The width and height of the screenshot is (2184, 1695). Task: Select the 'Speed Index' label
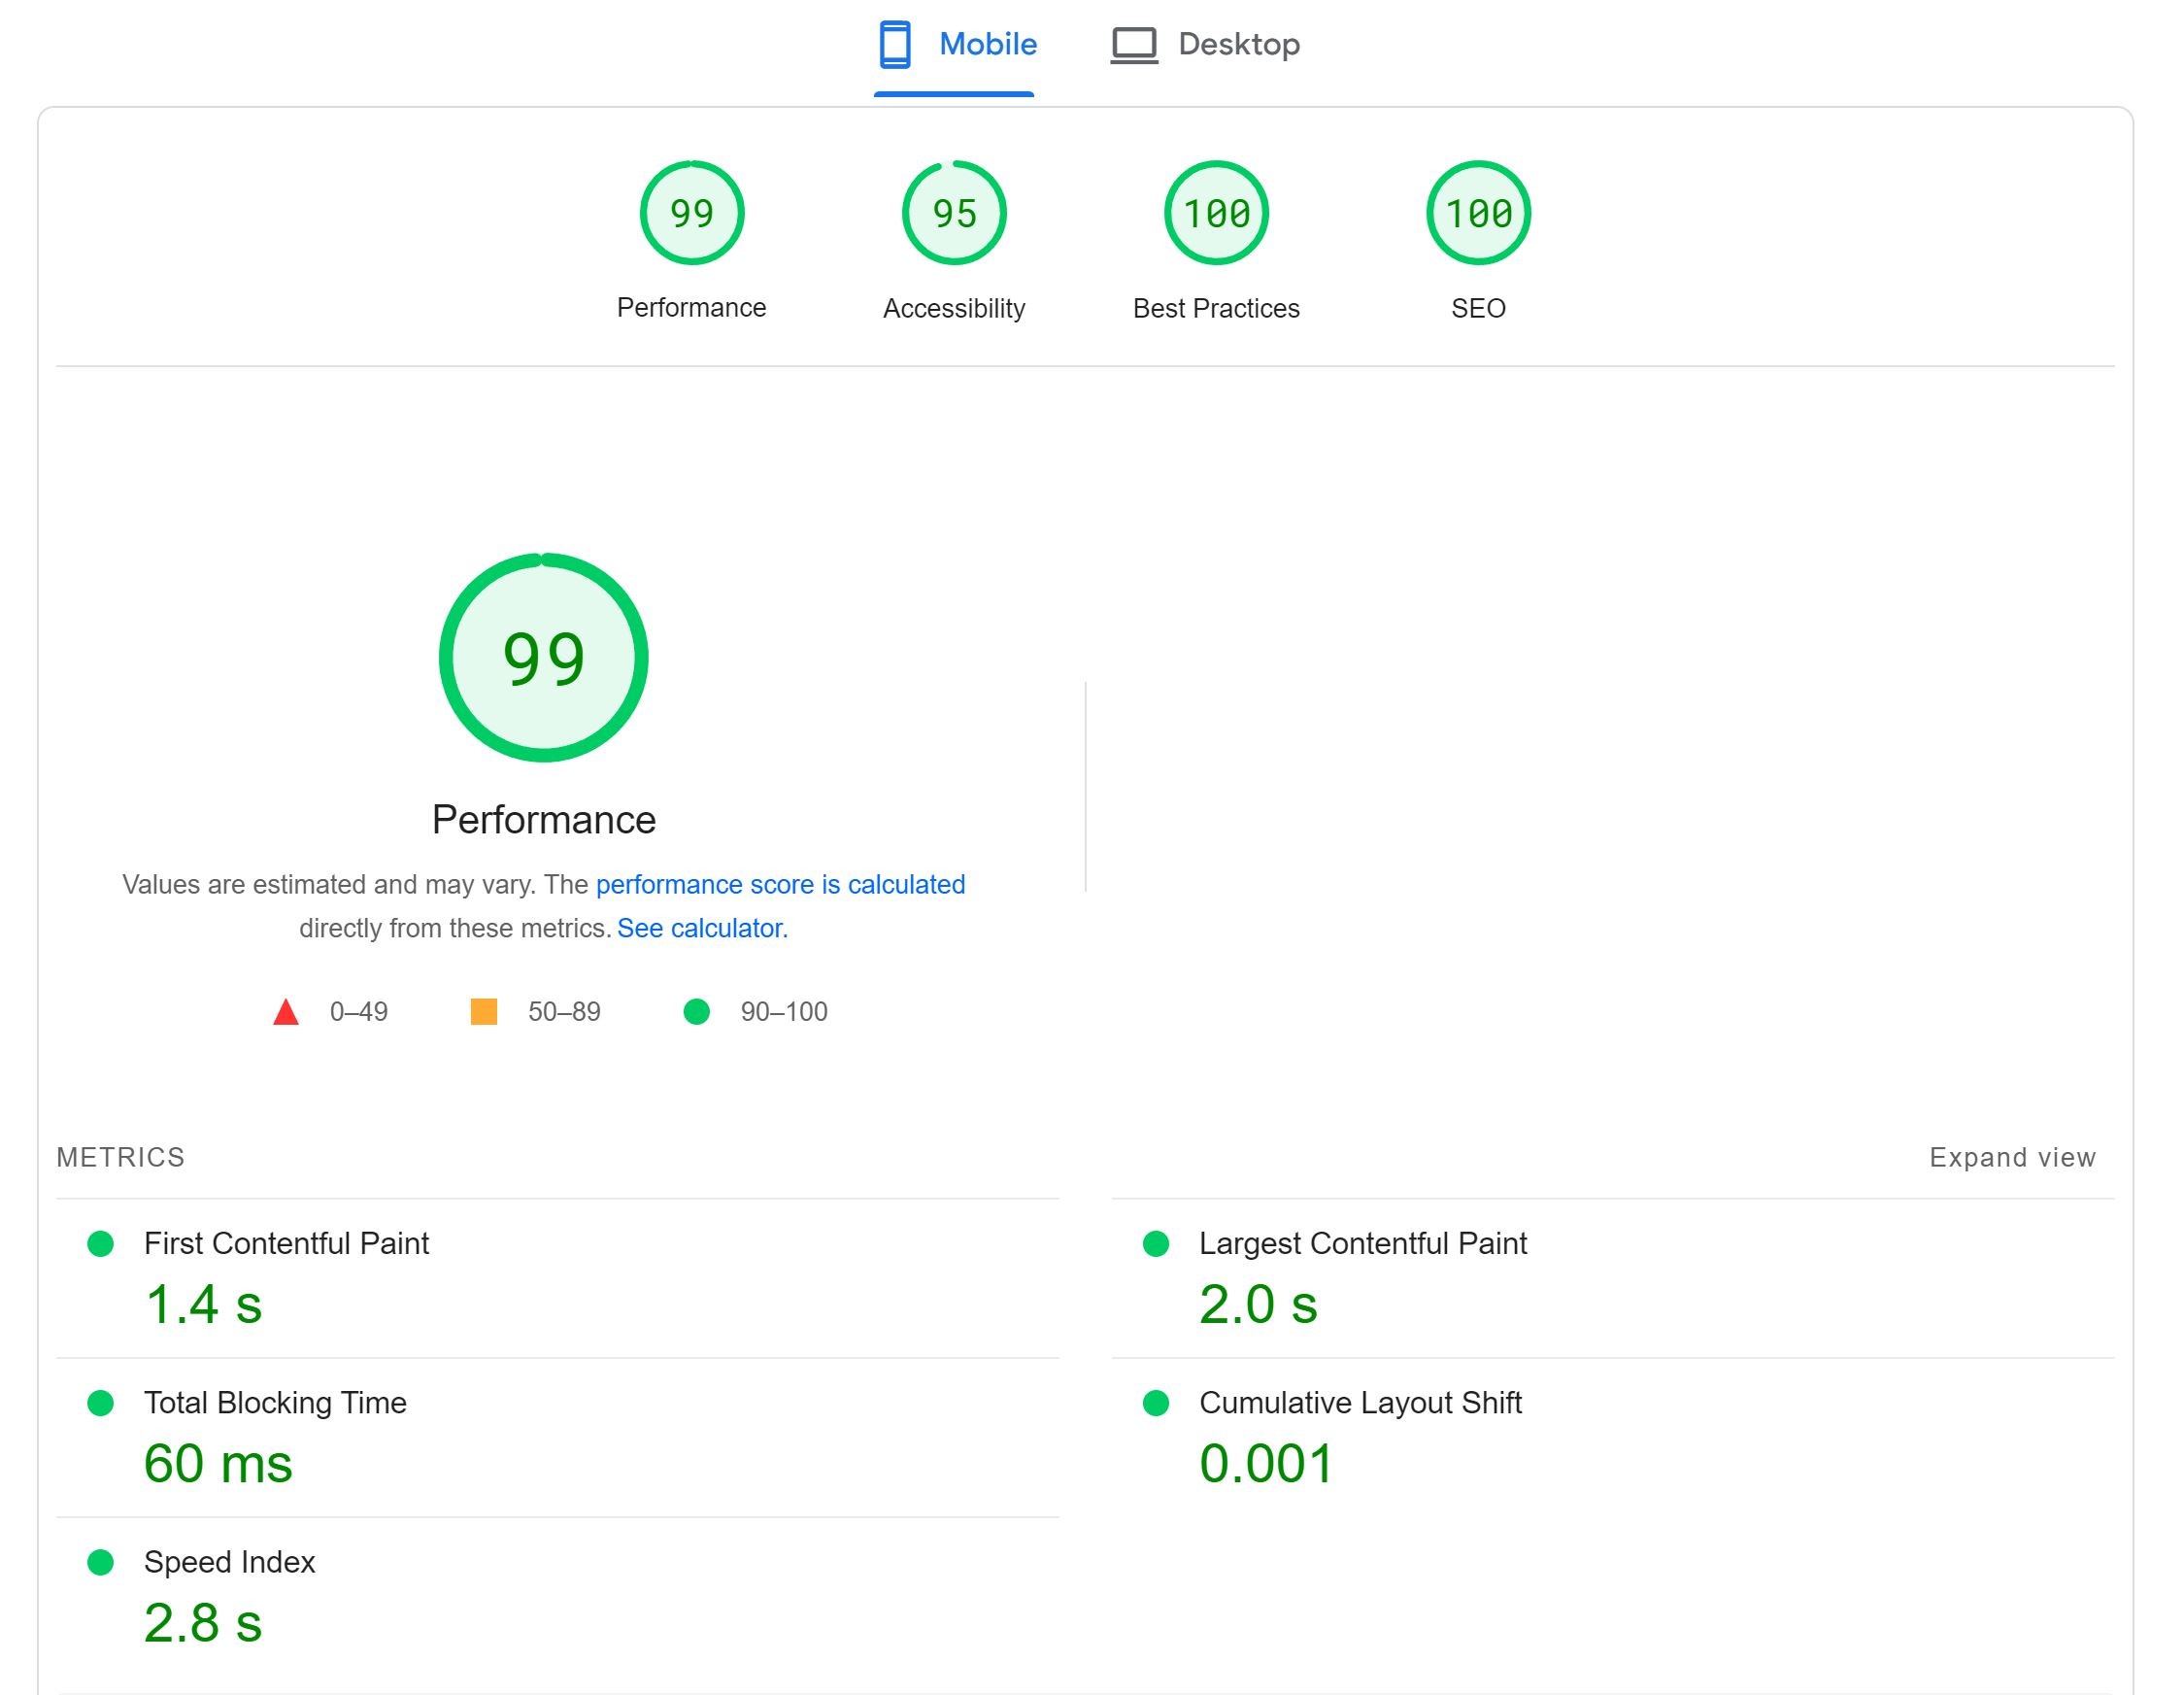pos(229,1562)
